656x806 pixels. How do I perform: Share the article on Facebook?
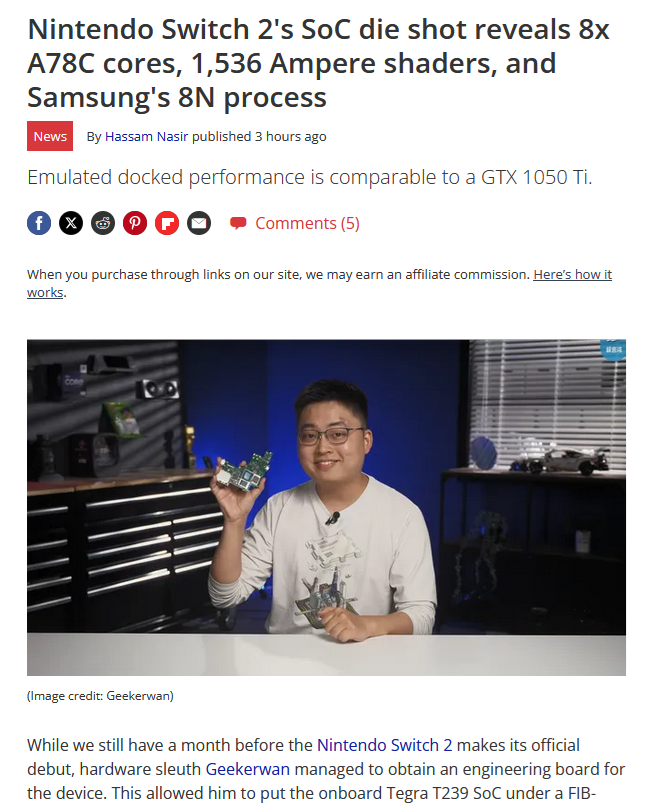(39, 223)
